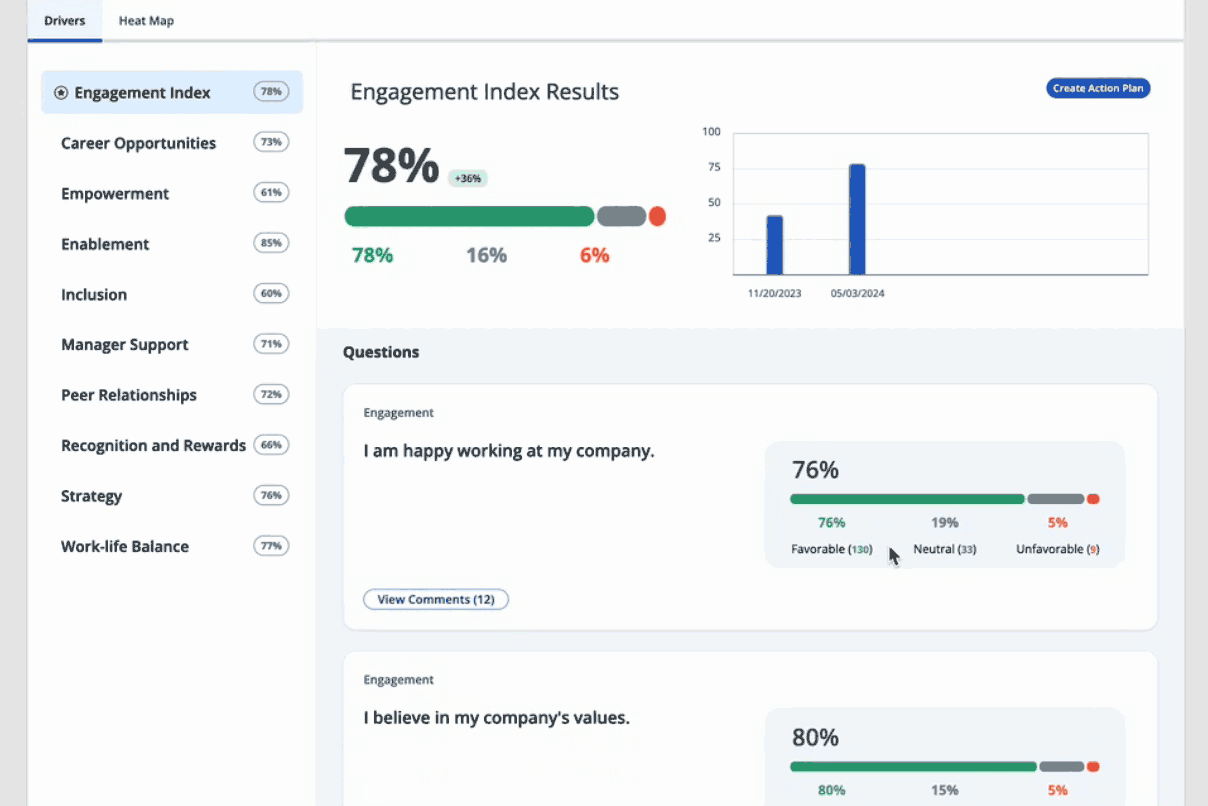Click the red 6% unfavorable value
The height and width of the screenshot is (806, 1208).
click(595, 256)
